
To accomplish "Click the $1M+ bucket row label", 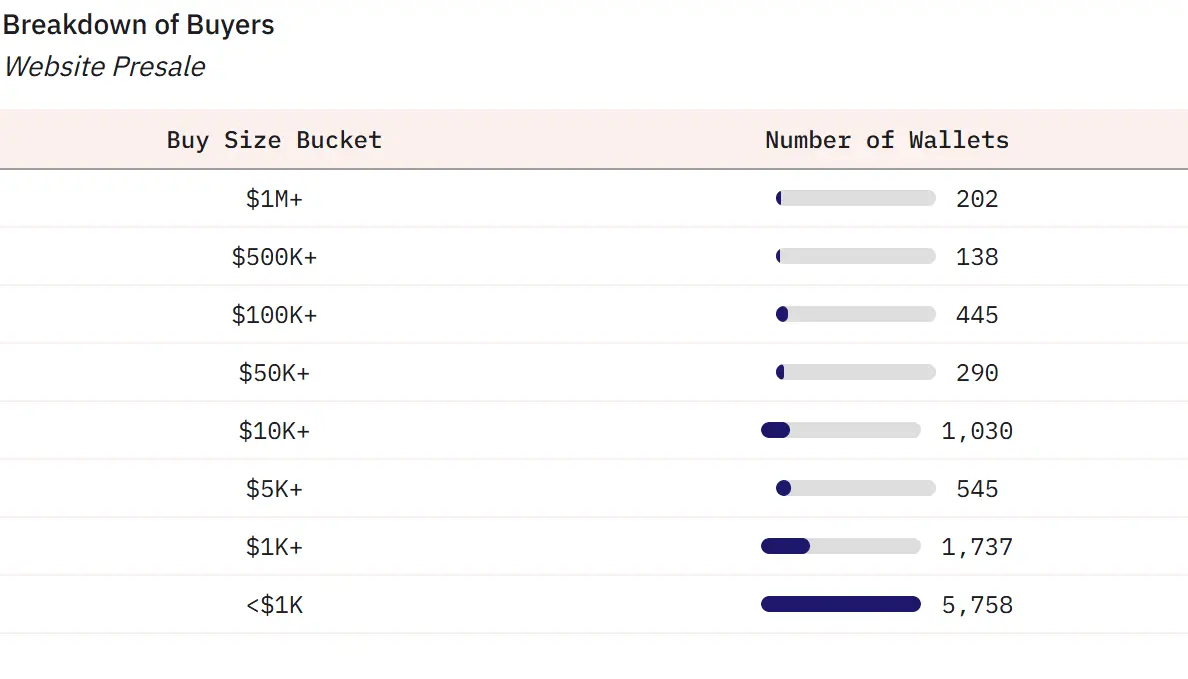I will click(x=274, y=199).
